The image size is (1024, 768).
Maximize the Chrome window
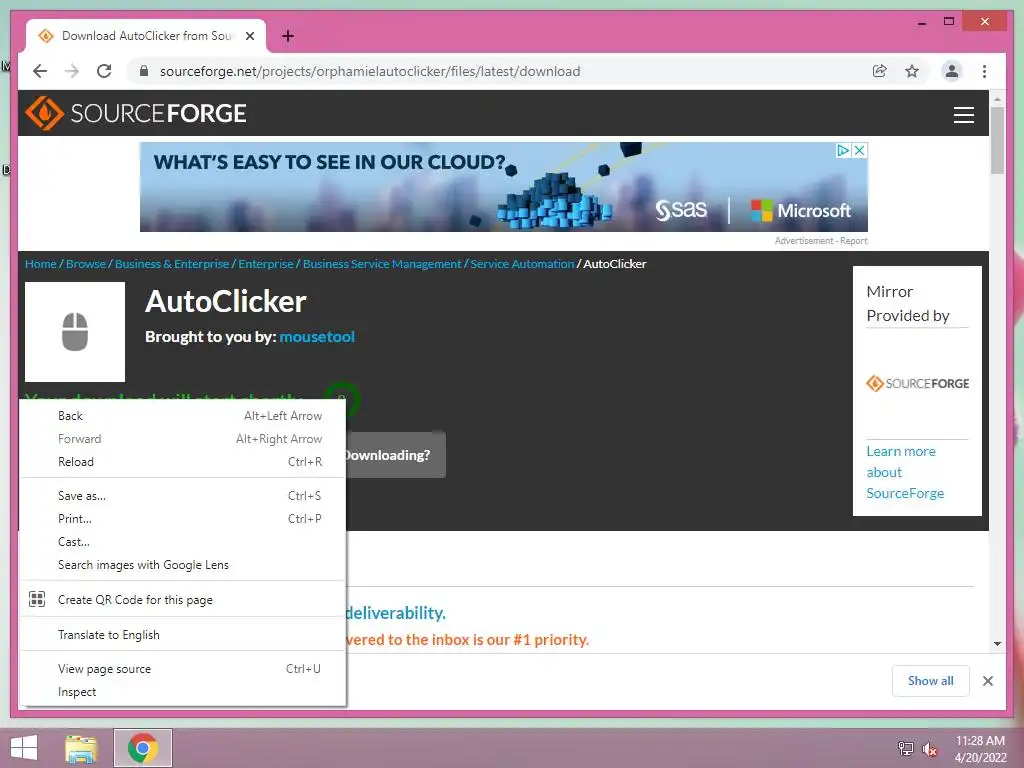[949, 22]
